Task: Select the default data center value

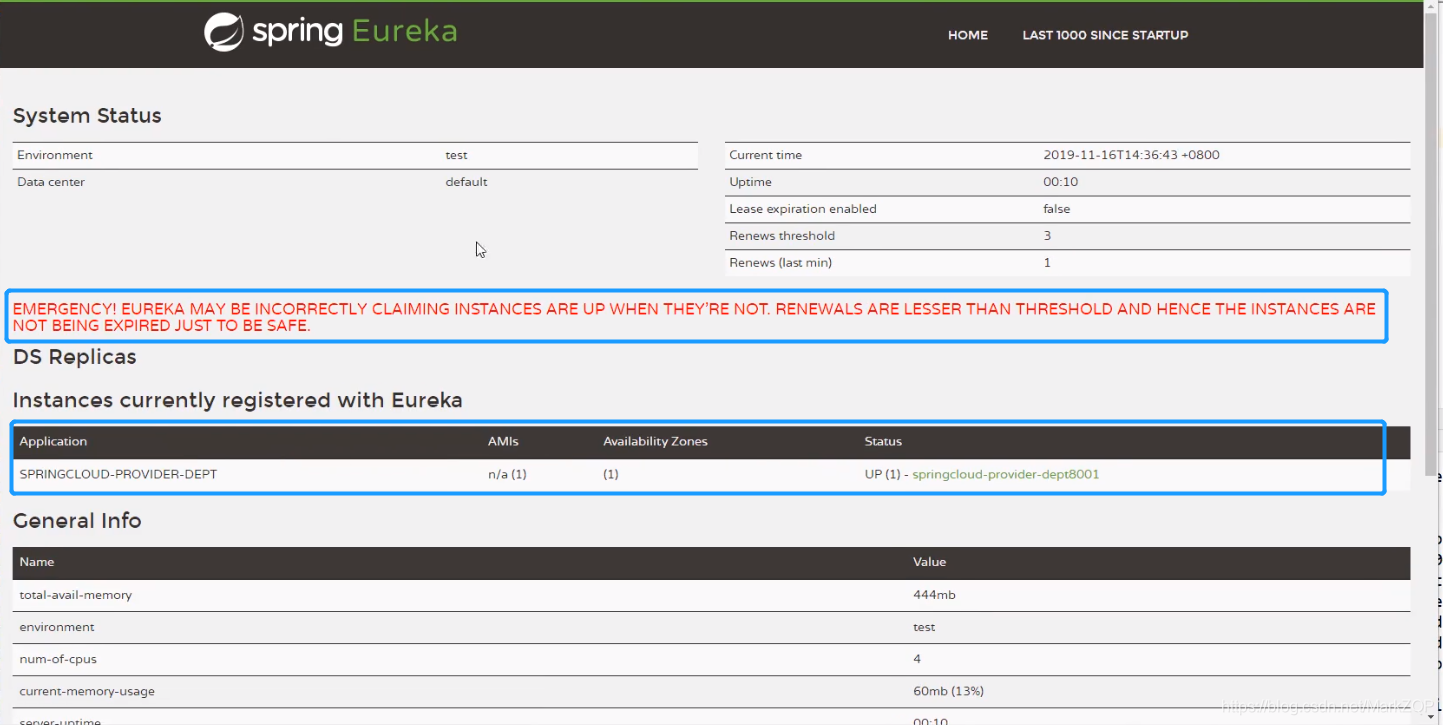Action: 466,182
